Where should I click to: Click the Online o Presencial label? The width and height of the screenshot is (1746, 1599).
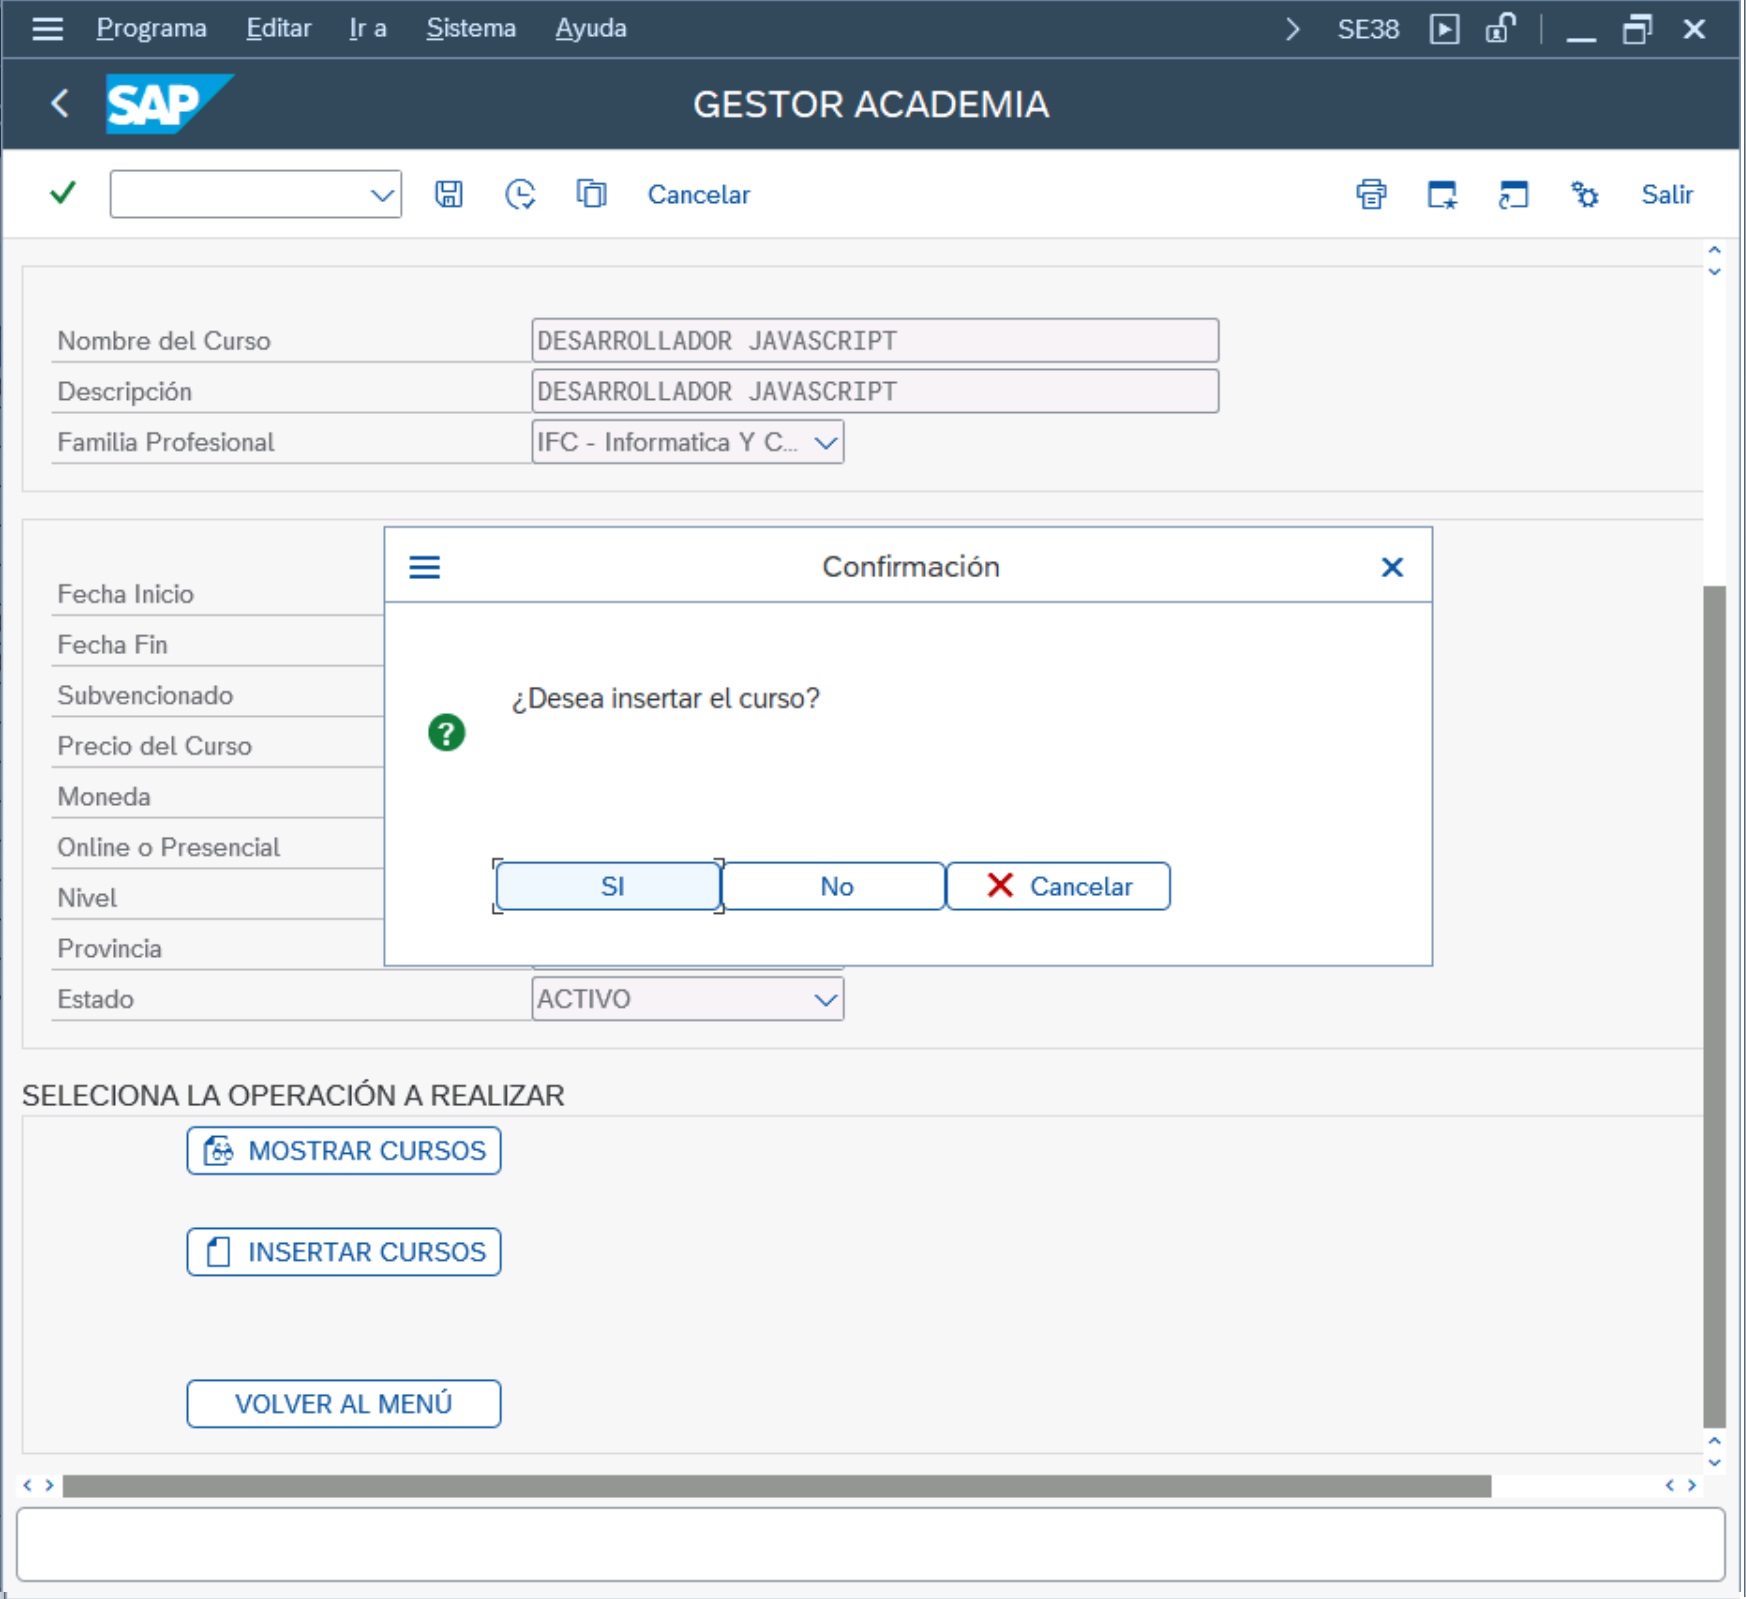click(x=168, y=847)
